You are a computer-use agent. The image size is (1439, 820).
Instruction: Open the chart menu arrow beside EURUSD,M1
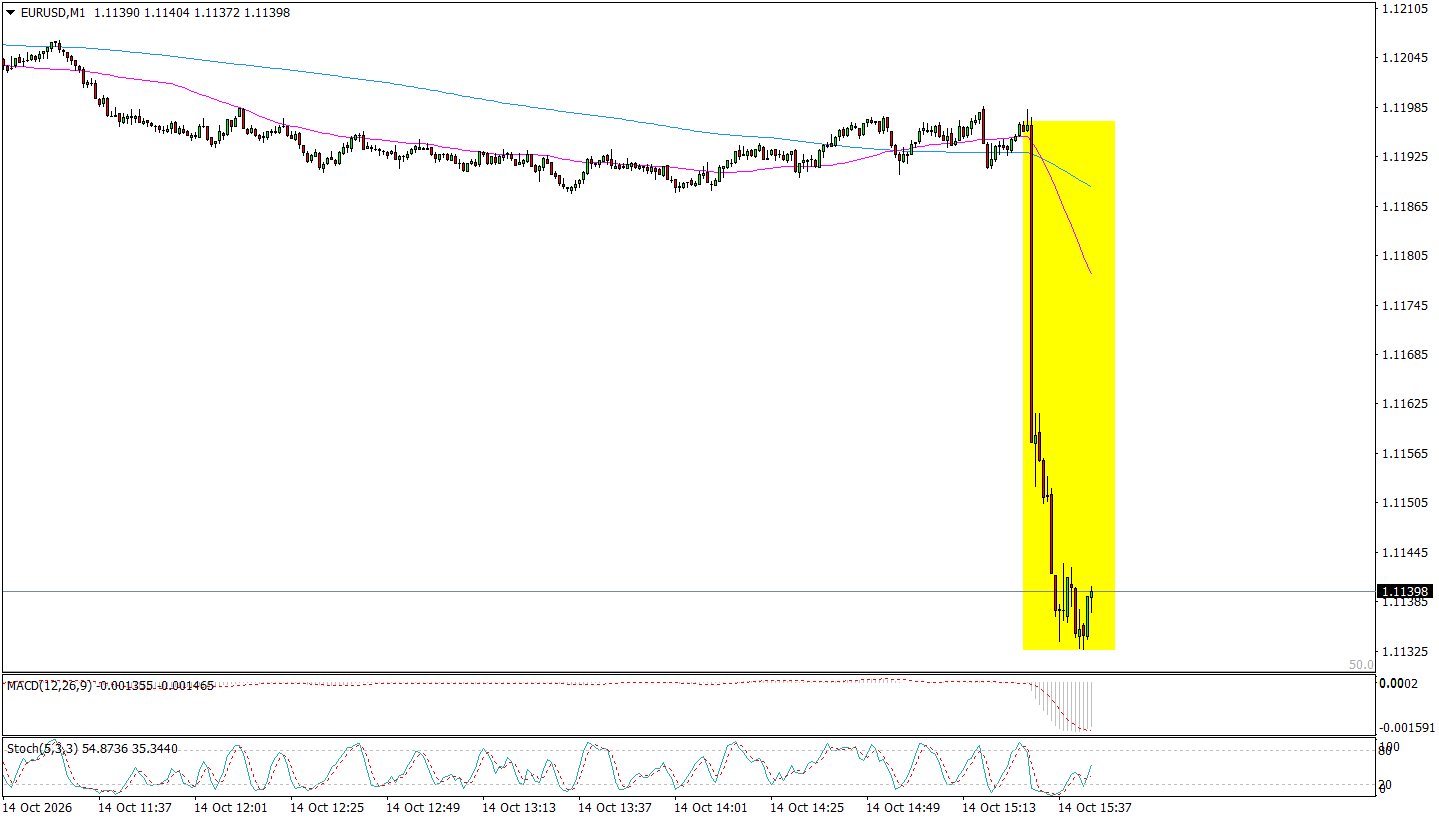[9, 10]
